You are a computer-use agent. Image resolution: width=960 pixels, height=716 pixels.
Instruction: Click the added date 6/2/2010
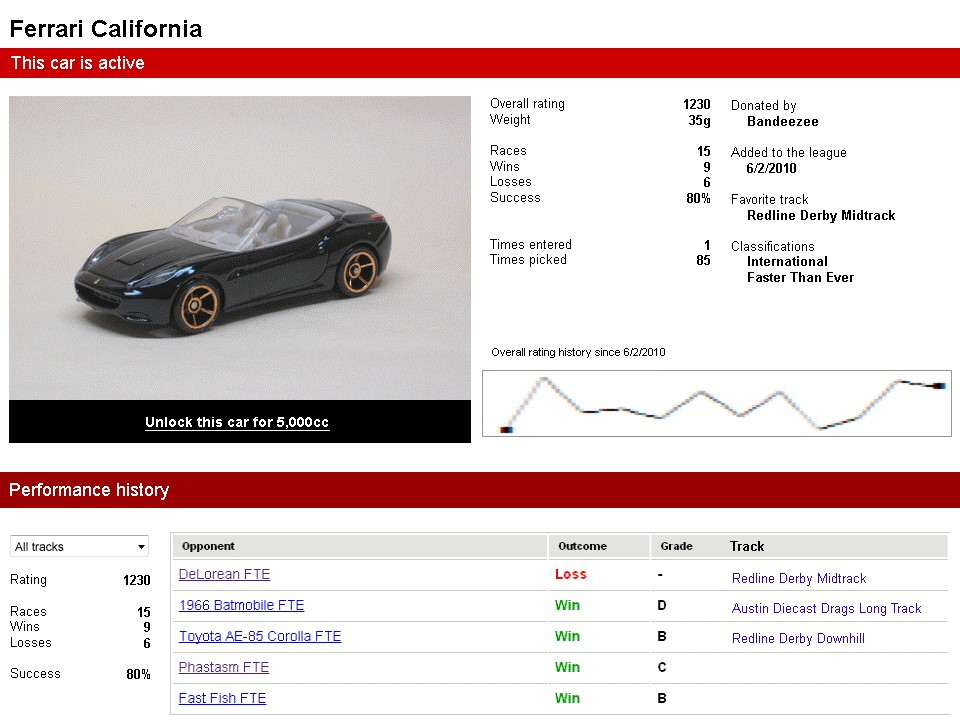(x=771, y=168)
